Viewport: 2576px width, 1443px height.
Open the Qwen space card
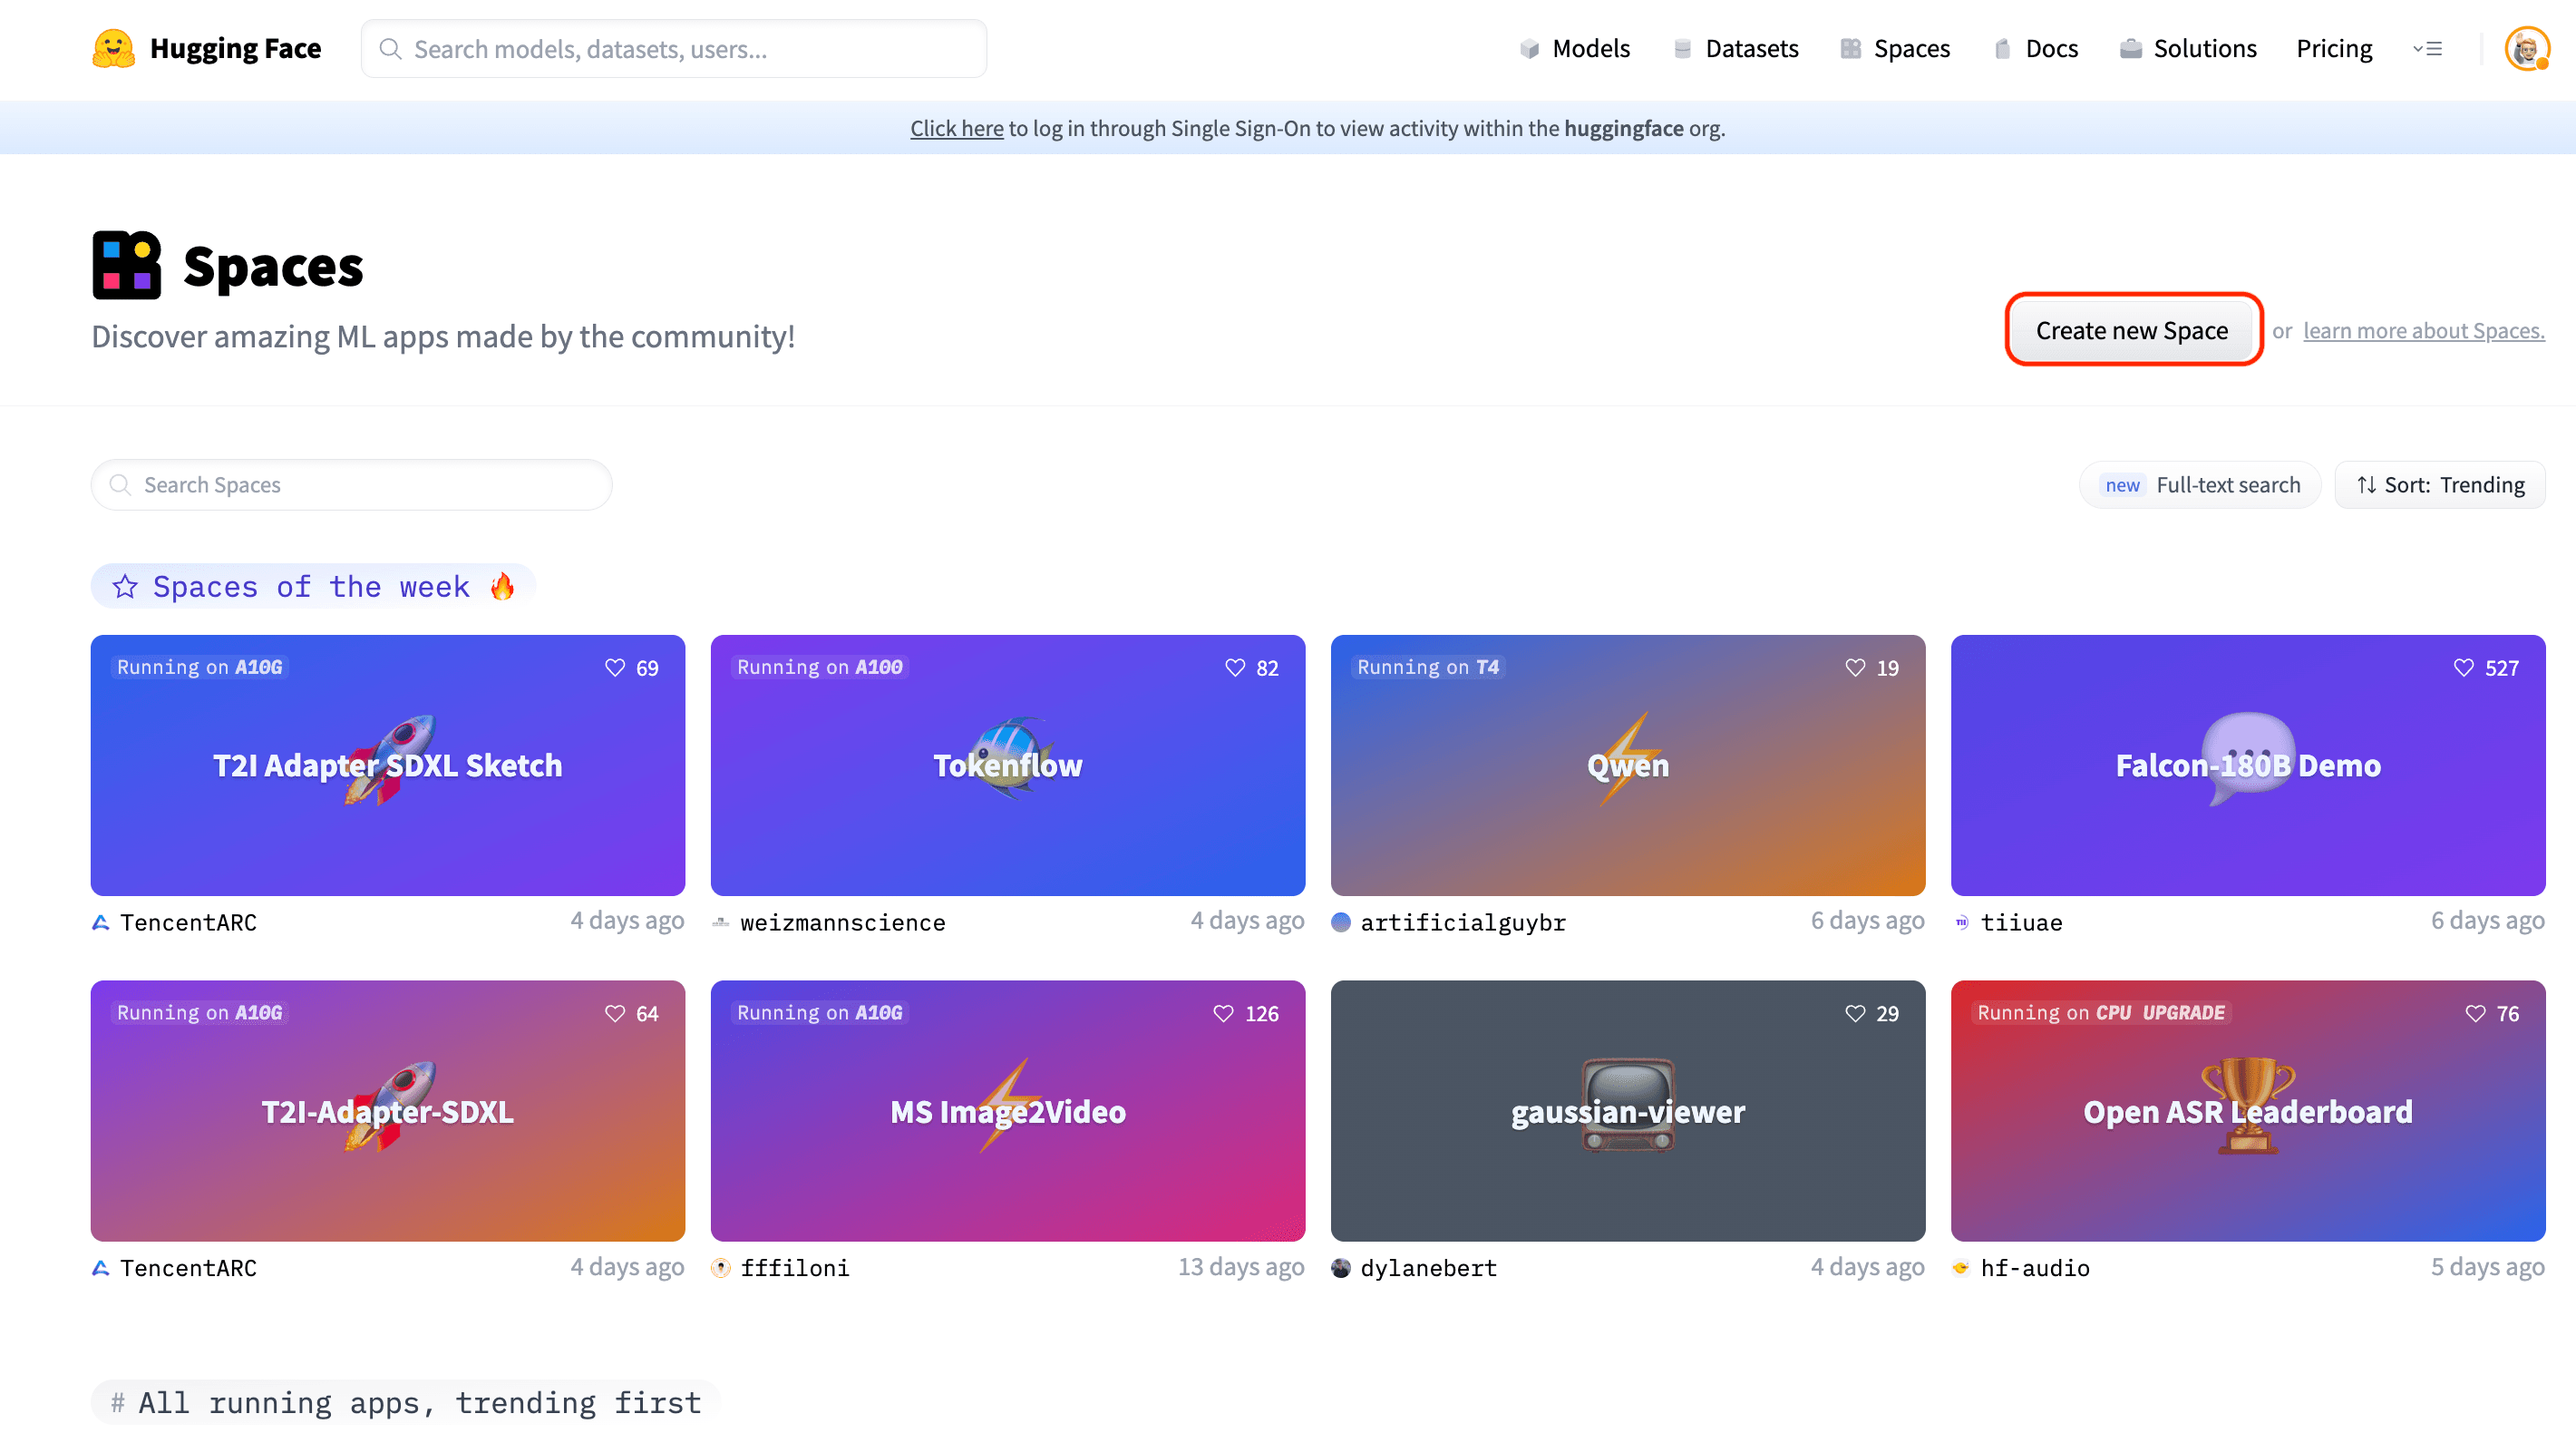[x=1628, y=765]
